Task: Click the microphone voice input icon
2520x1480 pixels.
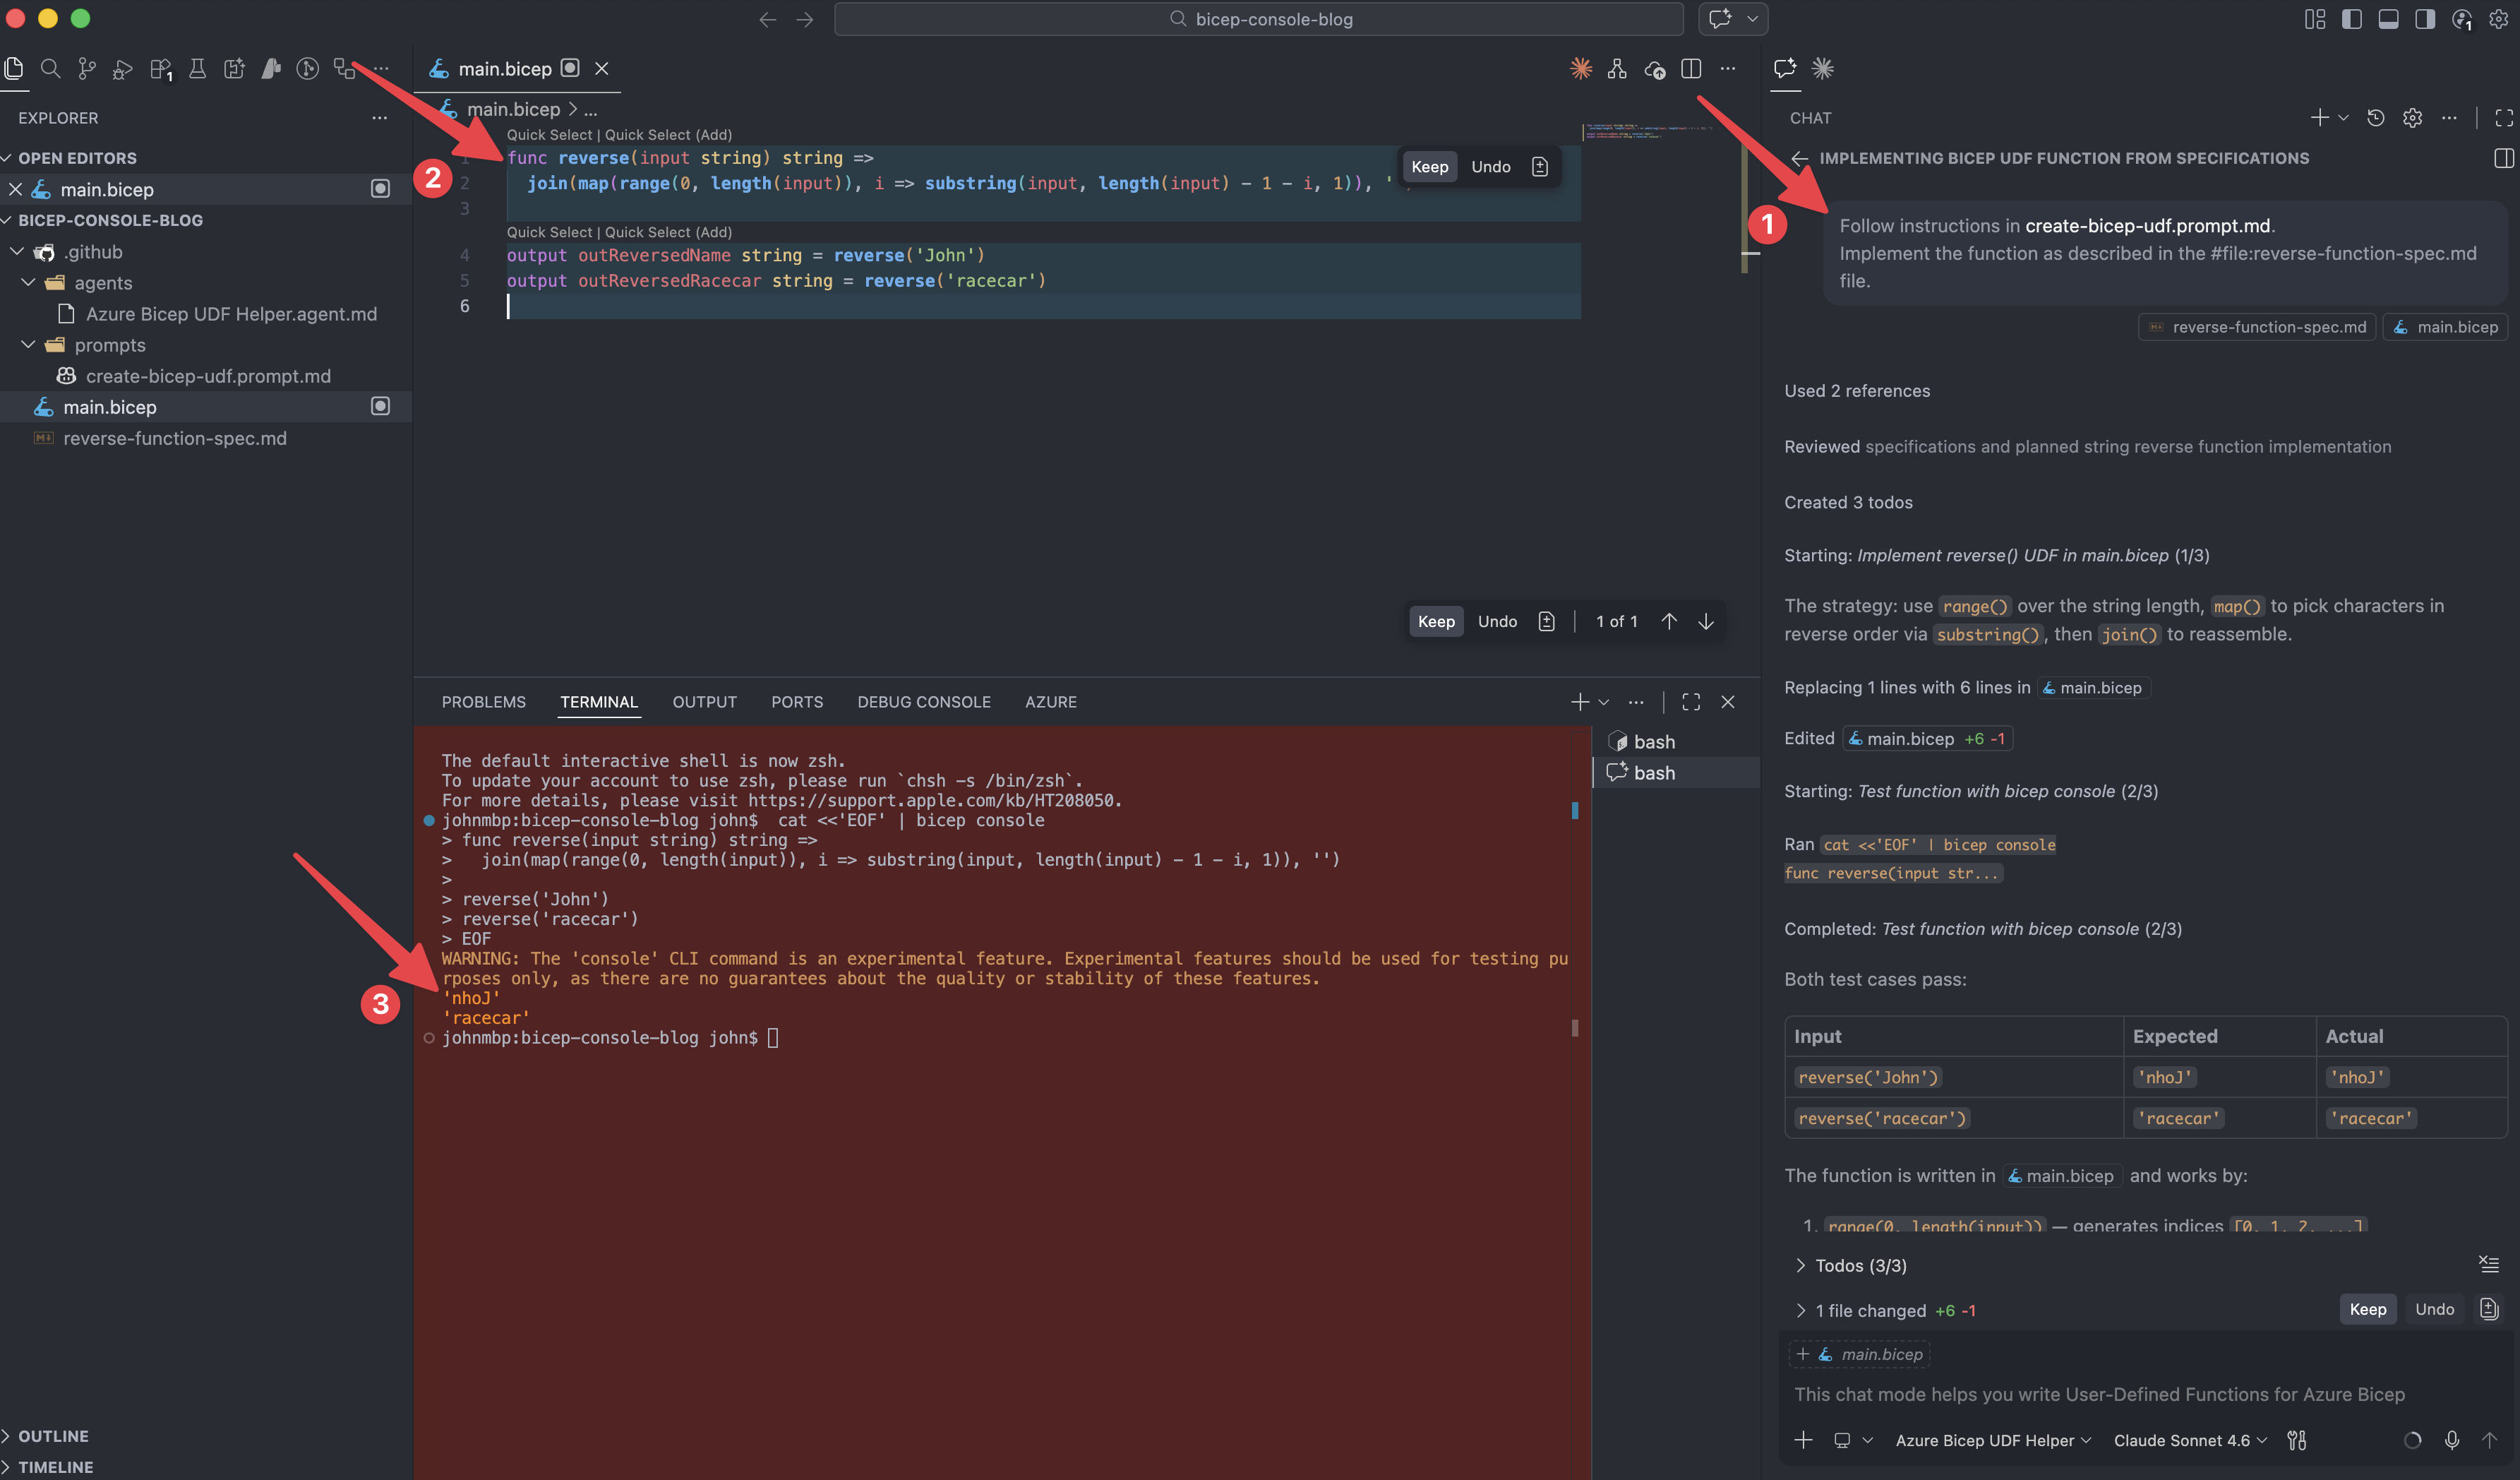Action: pos(2452,1440)
